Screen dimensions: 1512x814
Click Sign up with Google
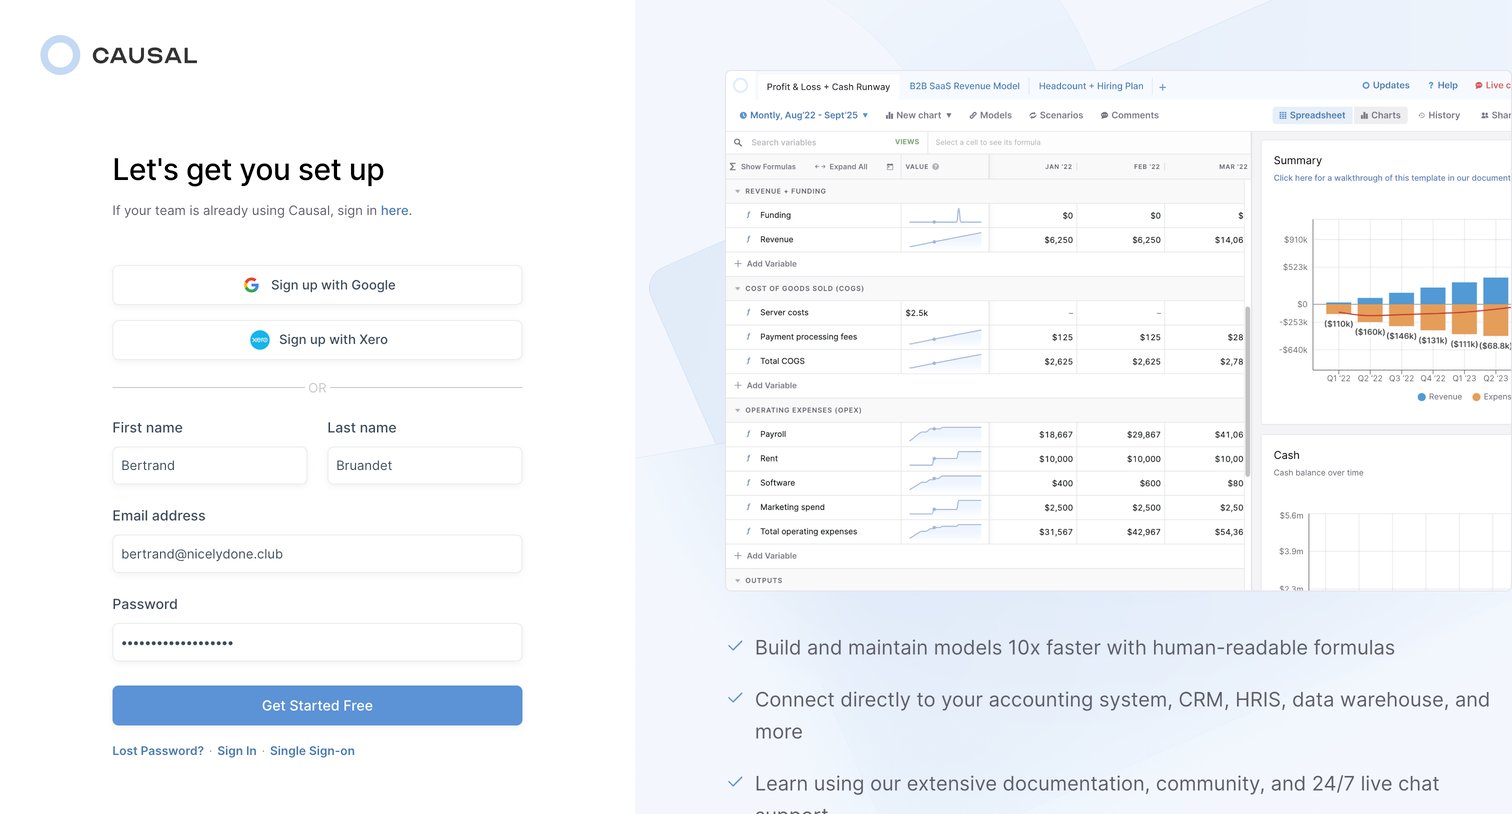317,285
